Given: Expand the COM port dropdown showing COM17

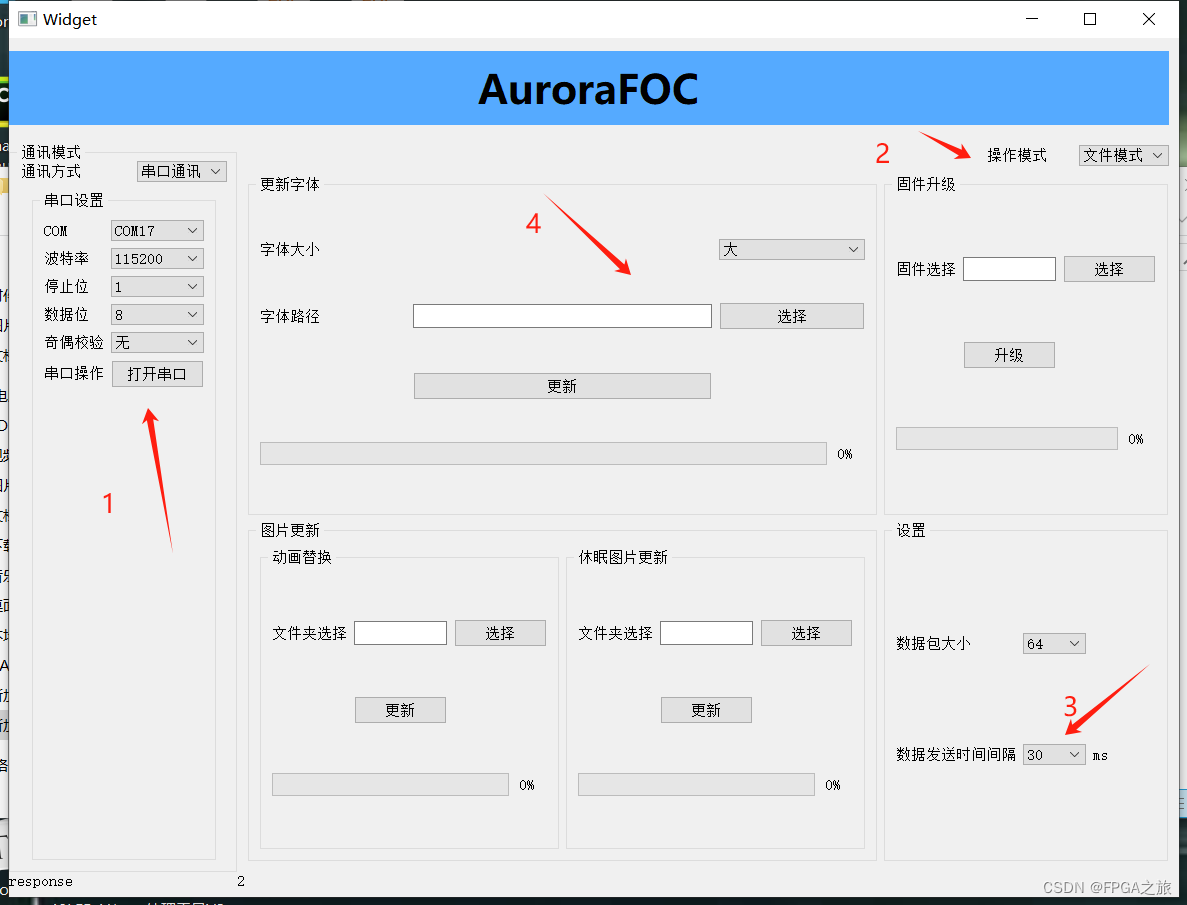Looking at the screenshot, I should (x=157, y=230).
